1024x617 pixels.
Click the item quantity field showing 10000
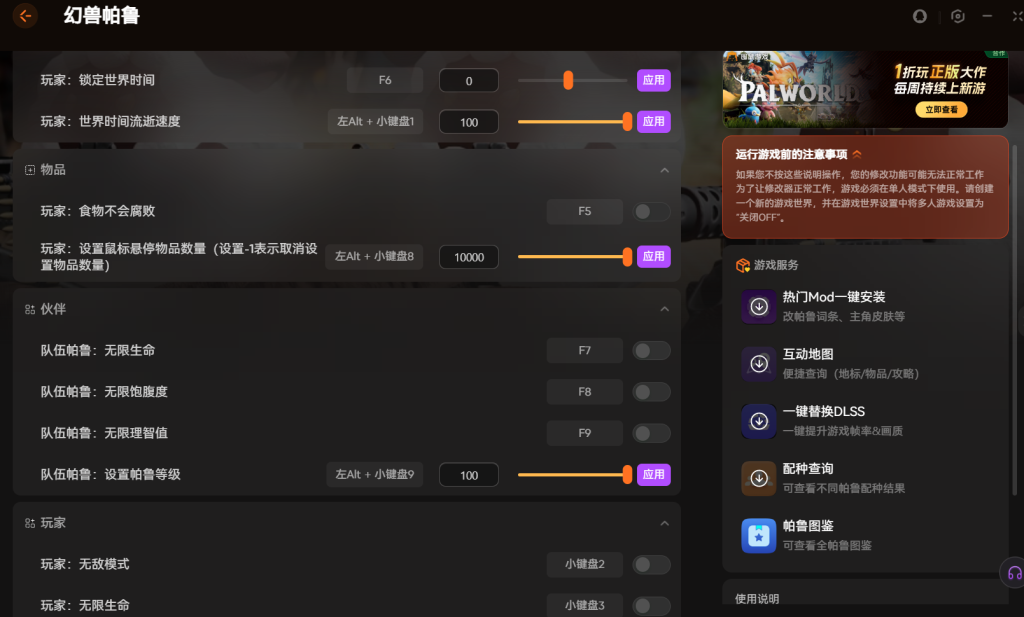click(x=468, y=257)
